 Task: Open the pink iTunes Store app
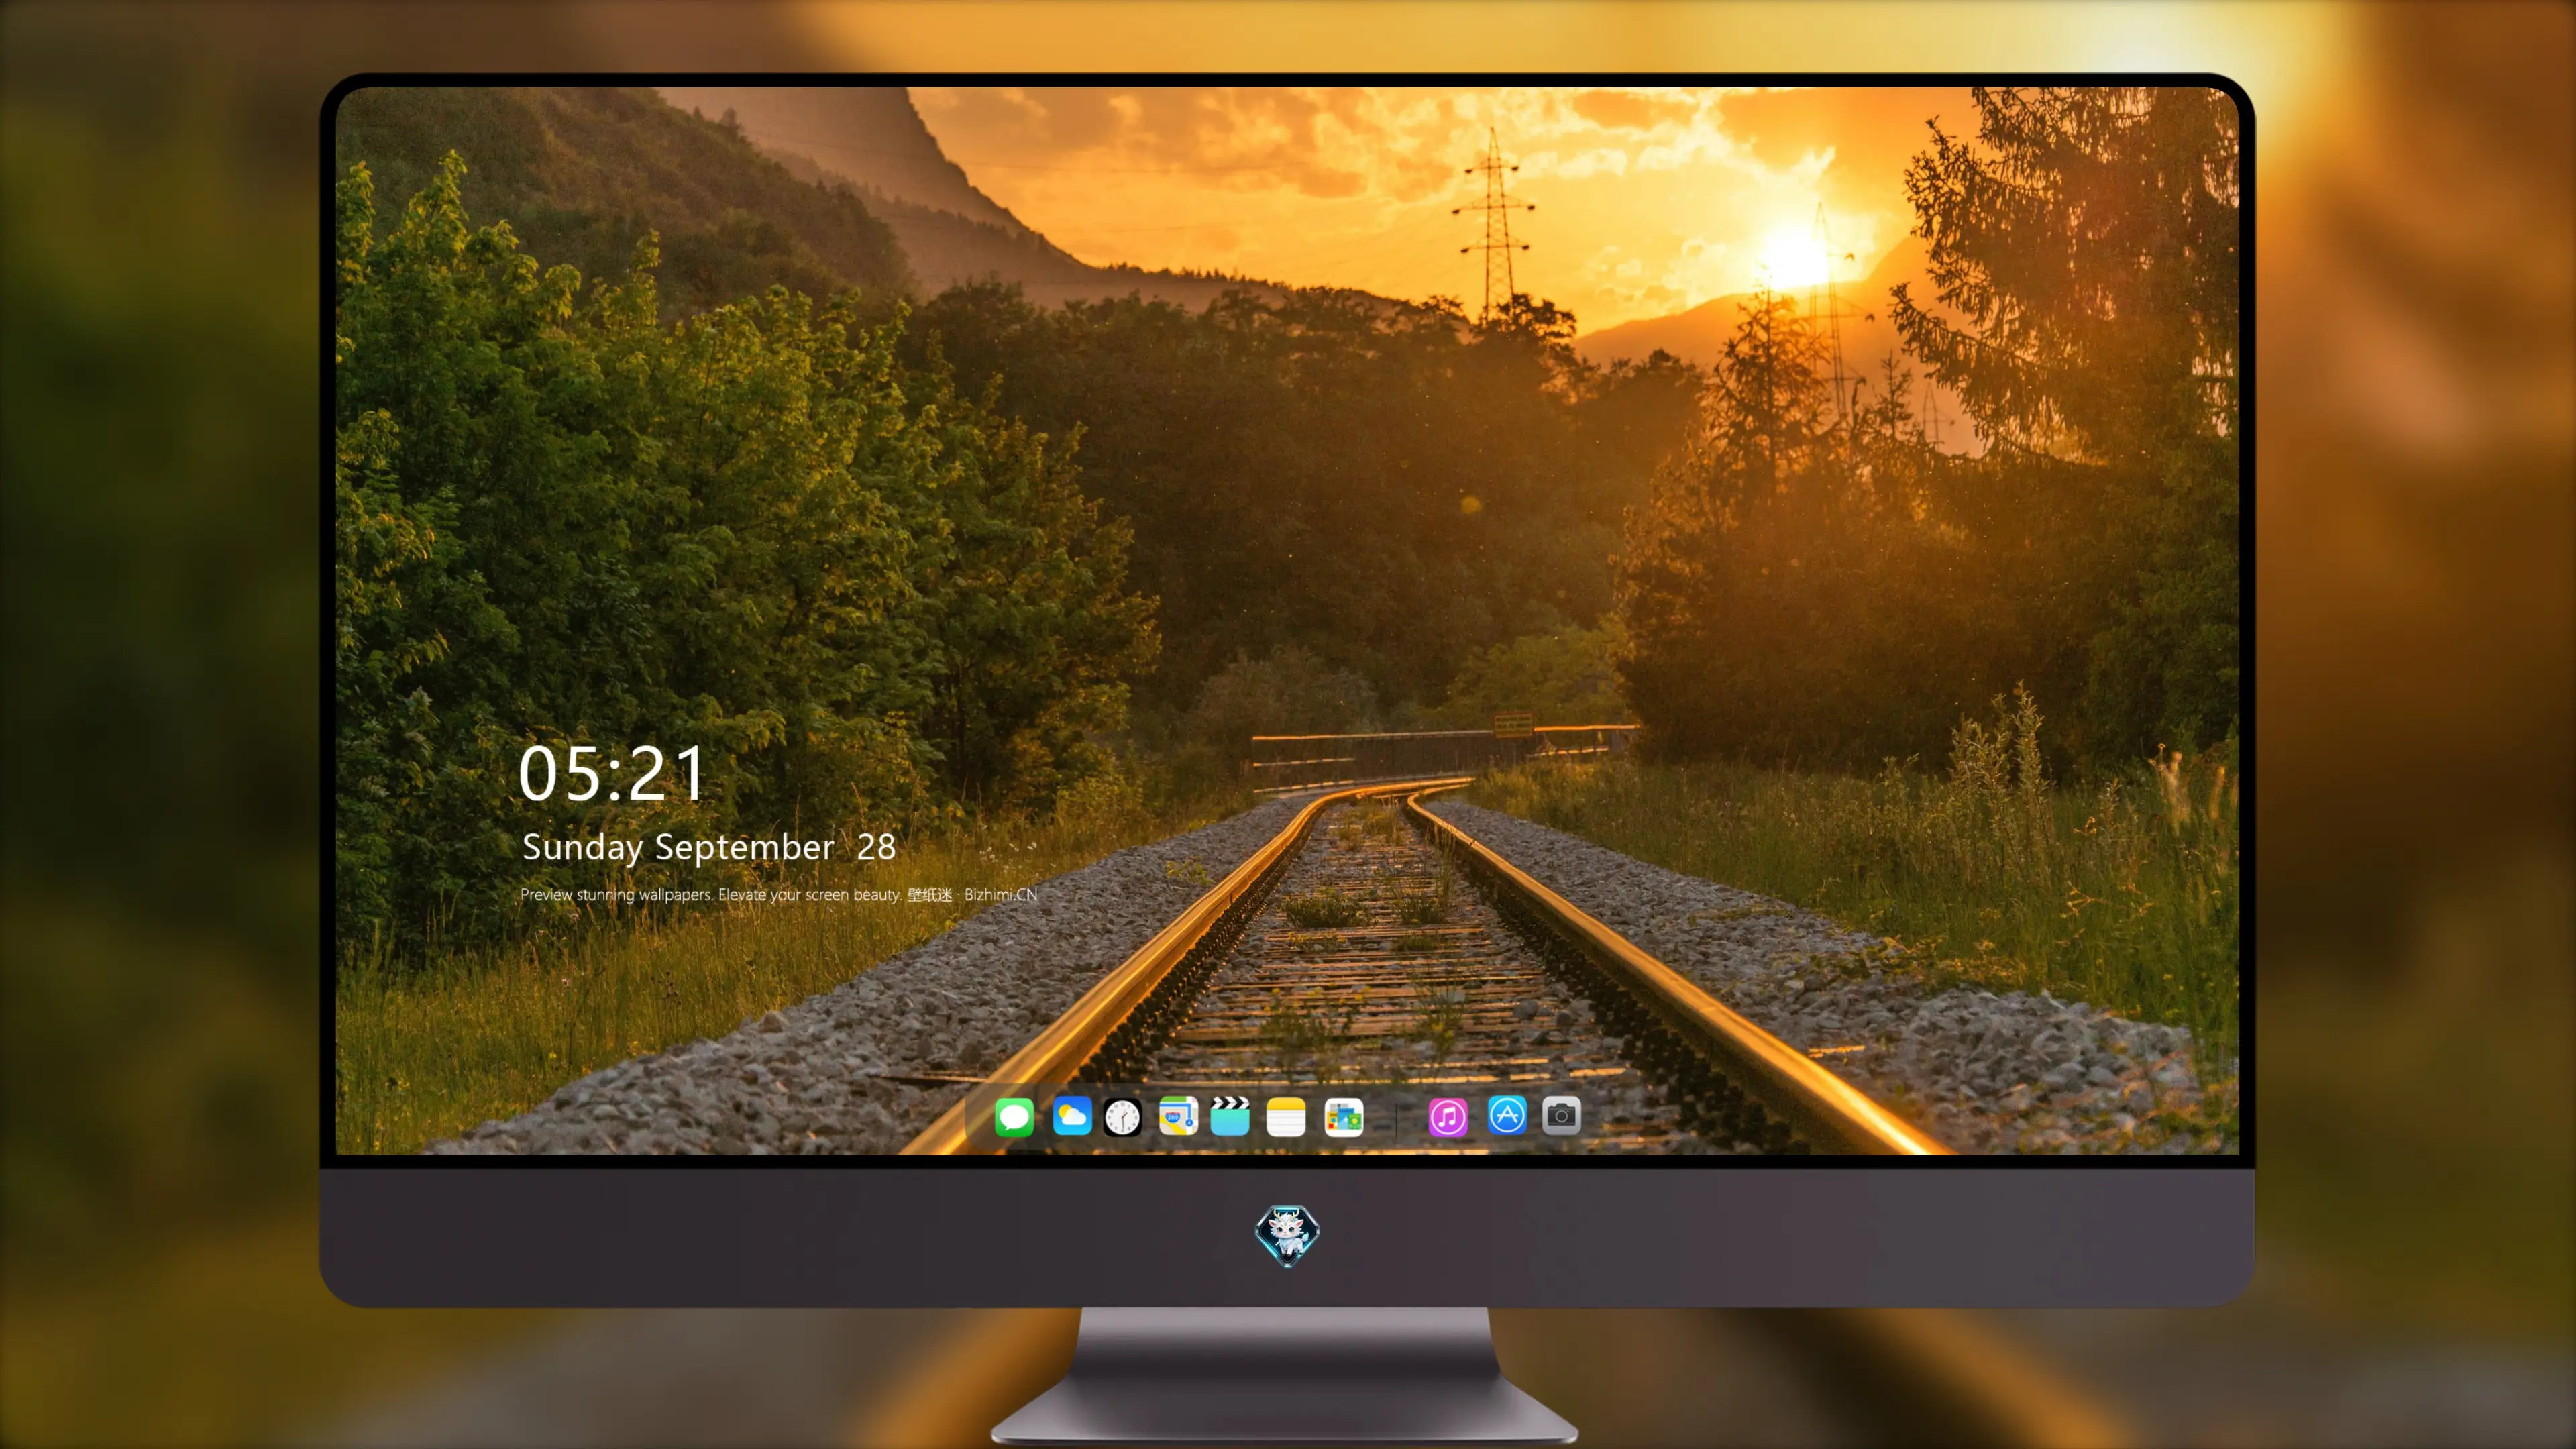[x=1448, y=1117]
